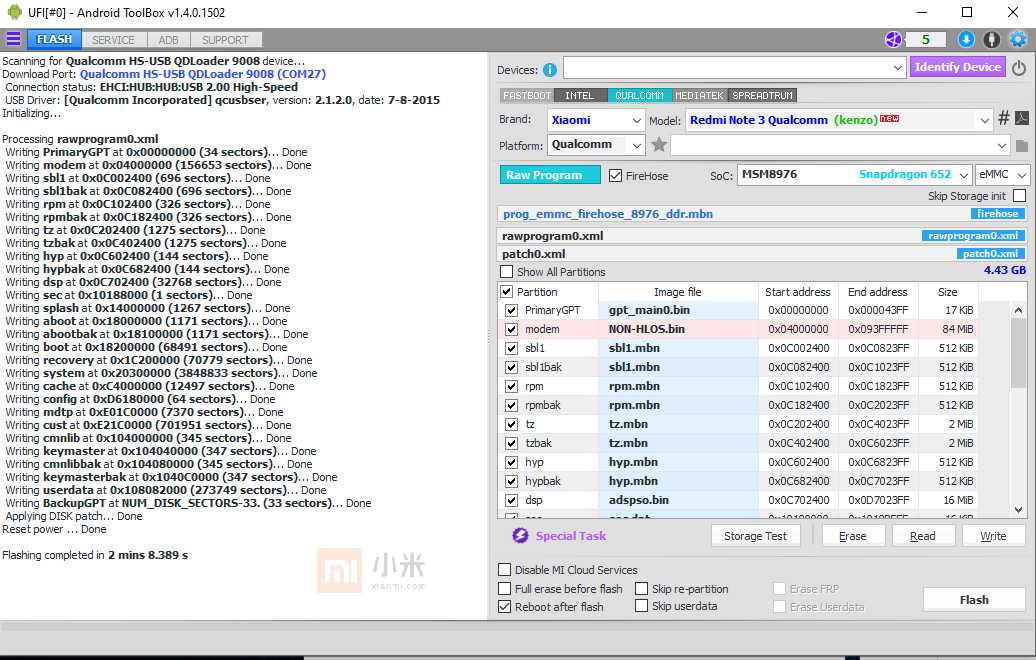Enable Full erase before flash
Viewport: 1036px width, 660px height.
coord(505,589)
